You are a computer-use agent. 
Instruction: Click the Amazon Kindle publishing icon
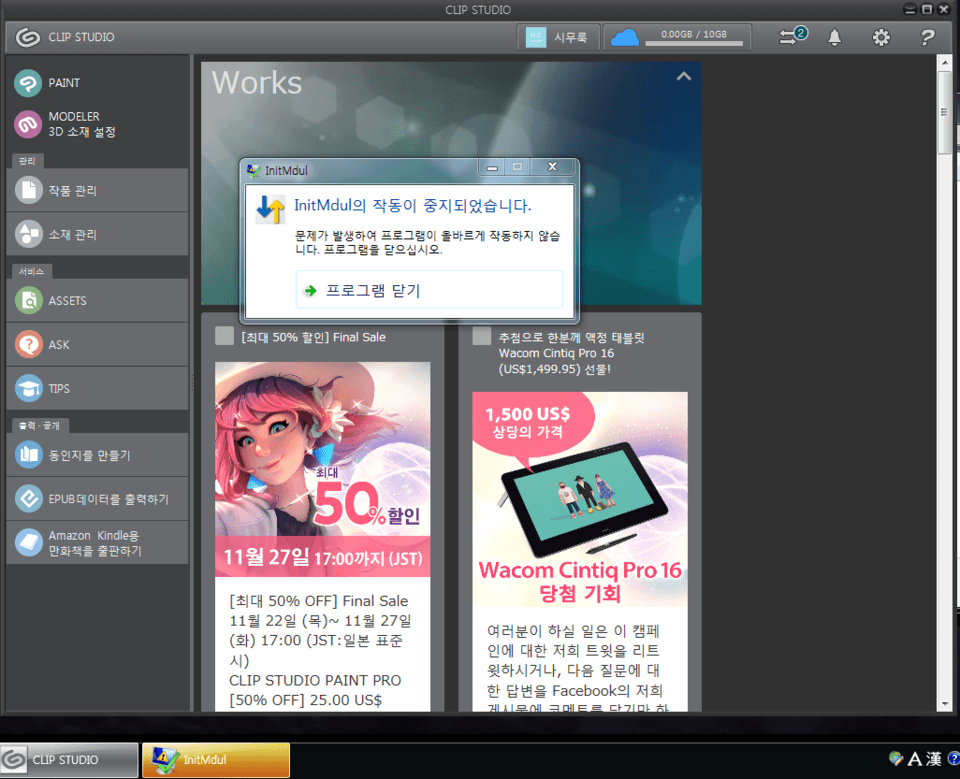click(28, 543)
